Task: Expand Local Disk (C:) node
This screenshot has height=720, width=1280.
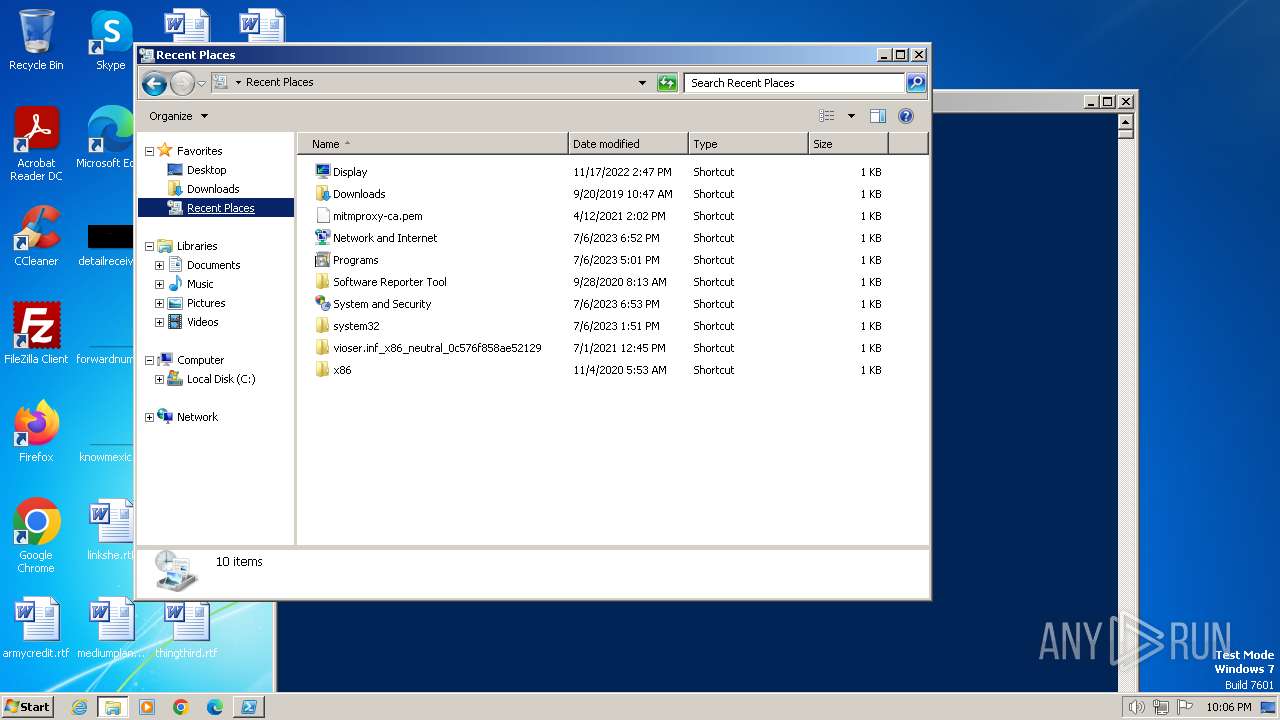Action: click(x=159, y=380)
